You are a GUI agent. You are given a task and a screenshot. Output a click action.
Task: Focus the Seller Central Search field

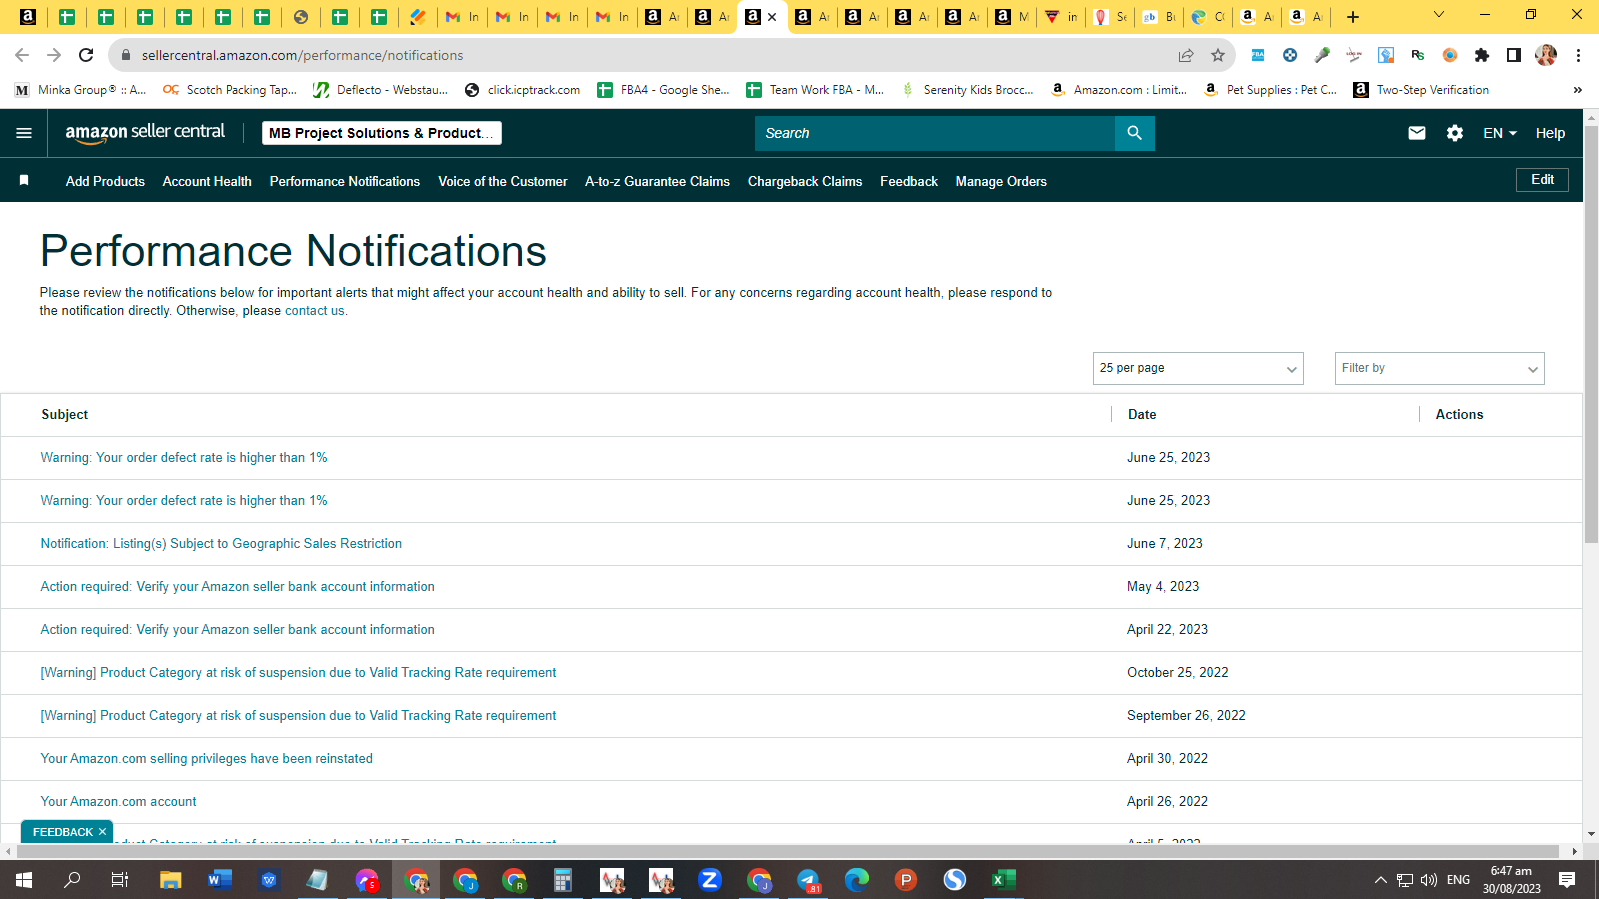pyautogui.click(x=935, y=133)
